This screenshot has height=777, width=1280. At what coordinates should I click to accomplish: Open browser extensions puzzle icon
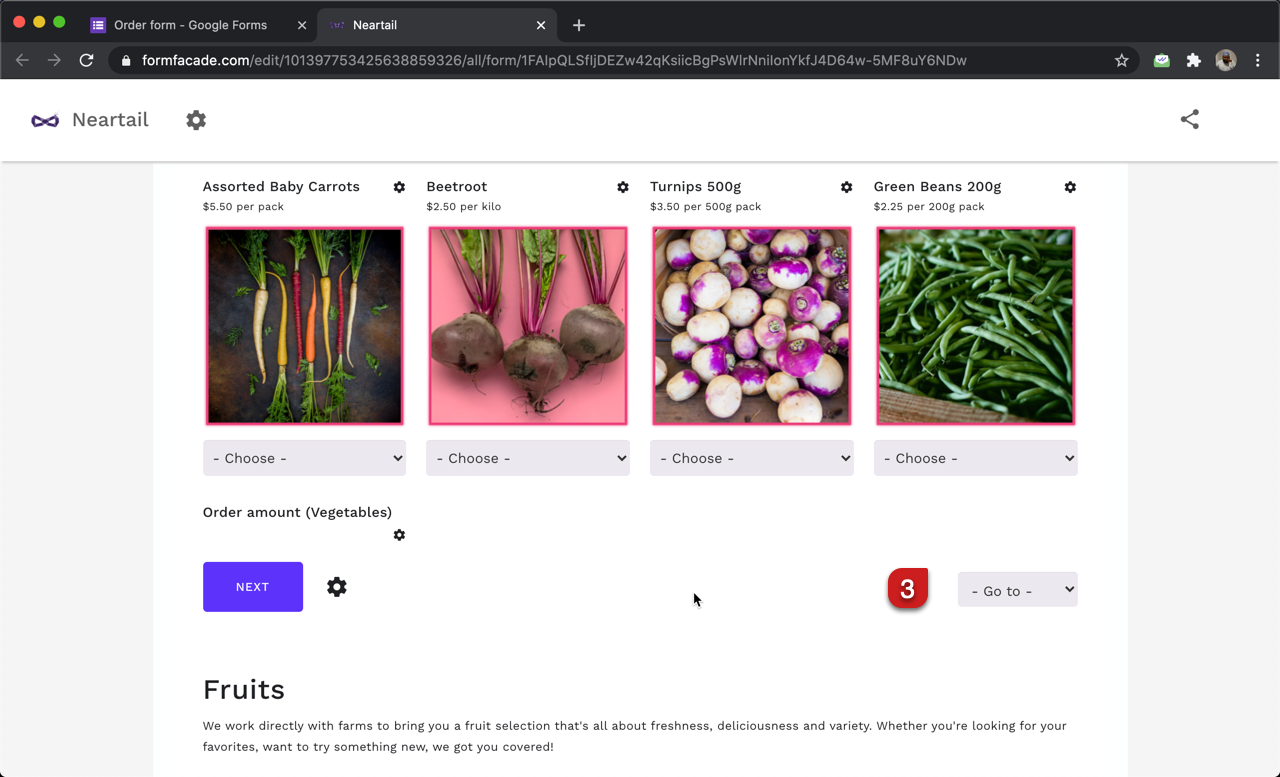1193,60
